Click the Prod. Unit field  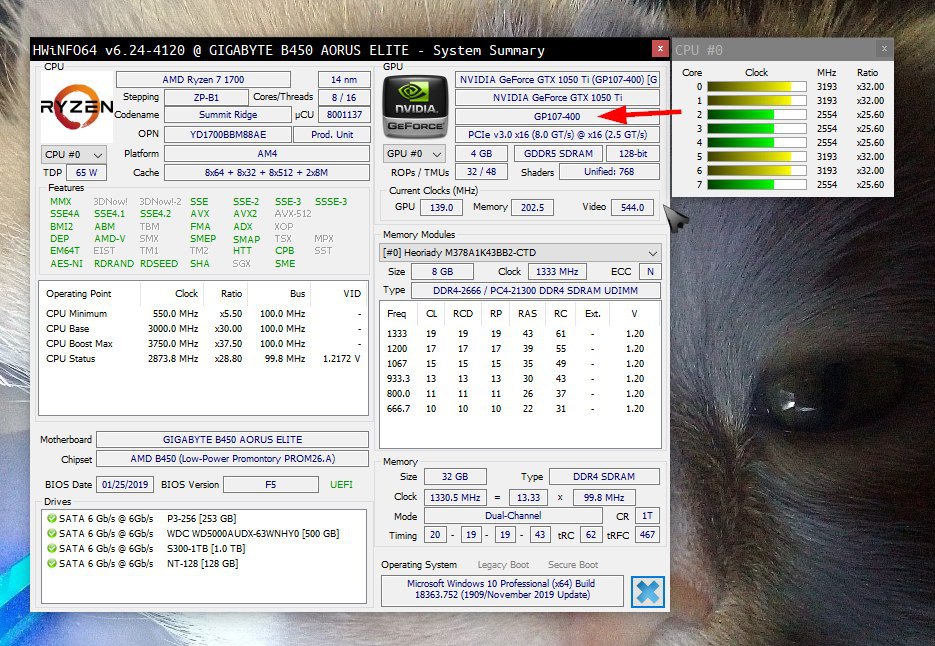pyautogui.click(x=332, y=134)
